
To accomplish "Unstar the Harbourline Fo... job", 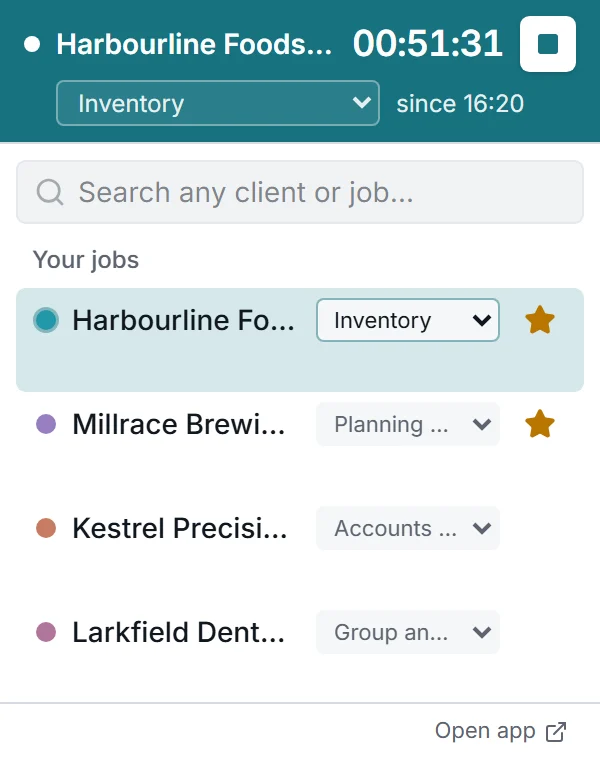I will [539, 320].
